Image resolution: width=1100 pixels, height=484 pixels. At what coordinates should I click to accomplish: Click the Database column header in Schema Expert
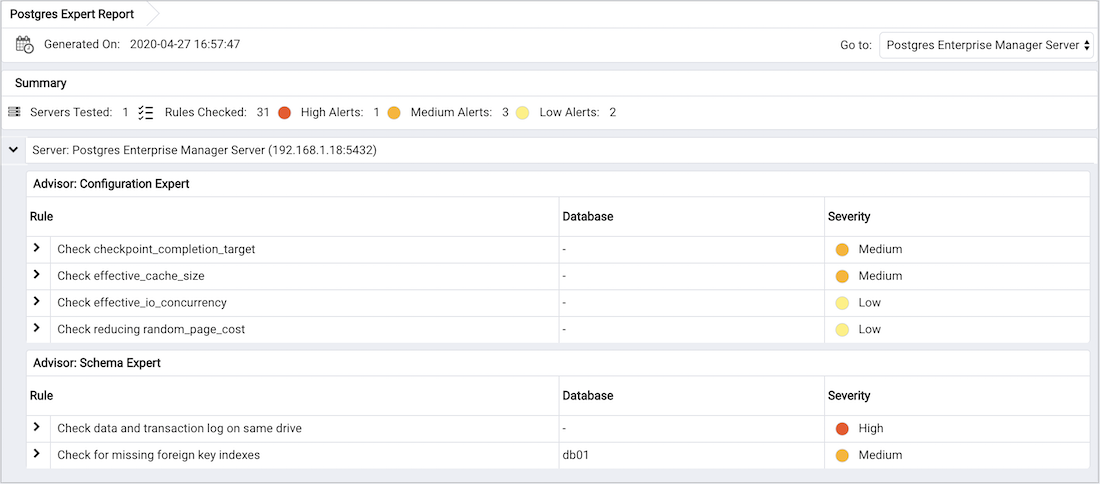coord(588,396)
